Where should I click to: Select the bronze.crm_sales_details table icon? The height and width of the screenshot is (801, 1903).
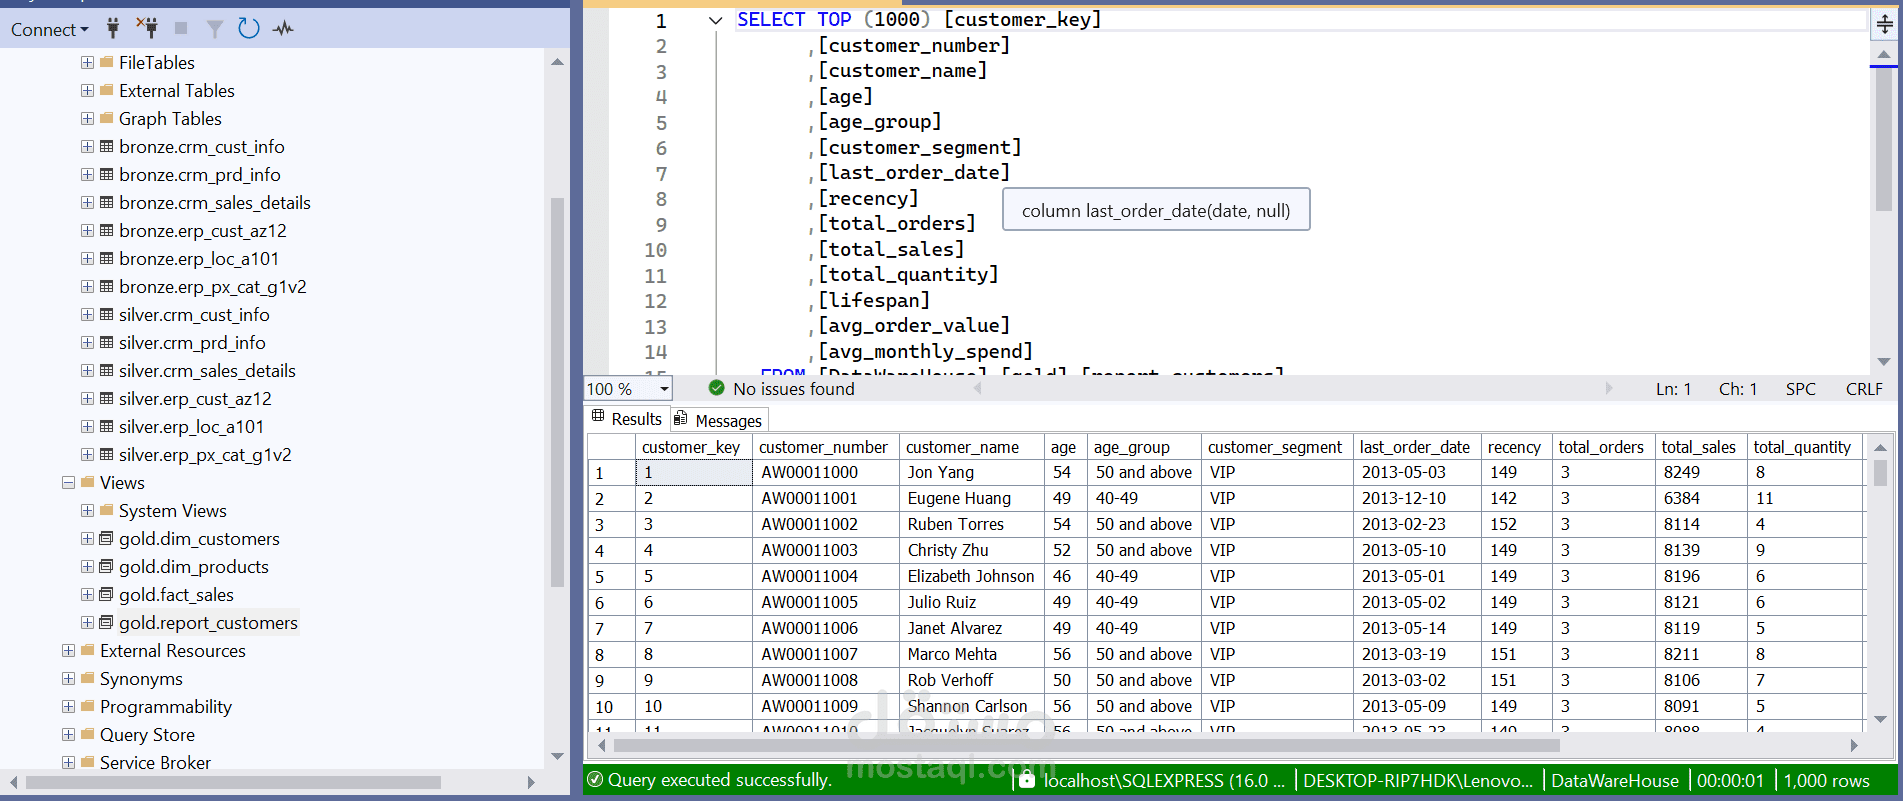106,202
